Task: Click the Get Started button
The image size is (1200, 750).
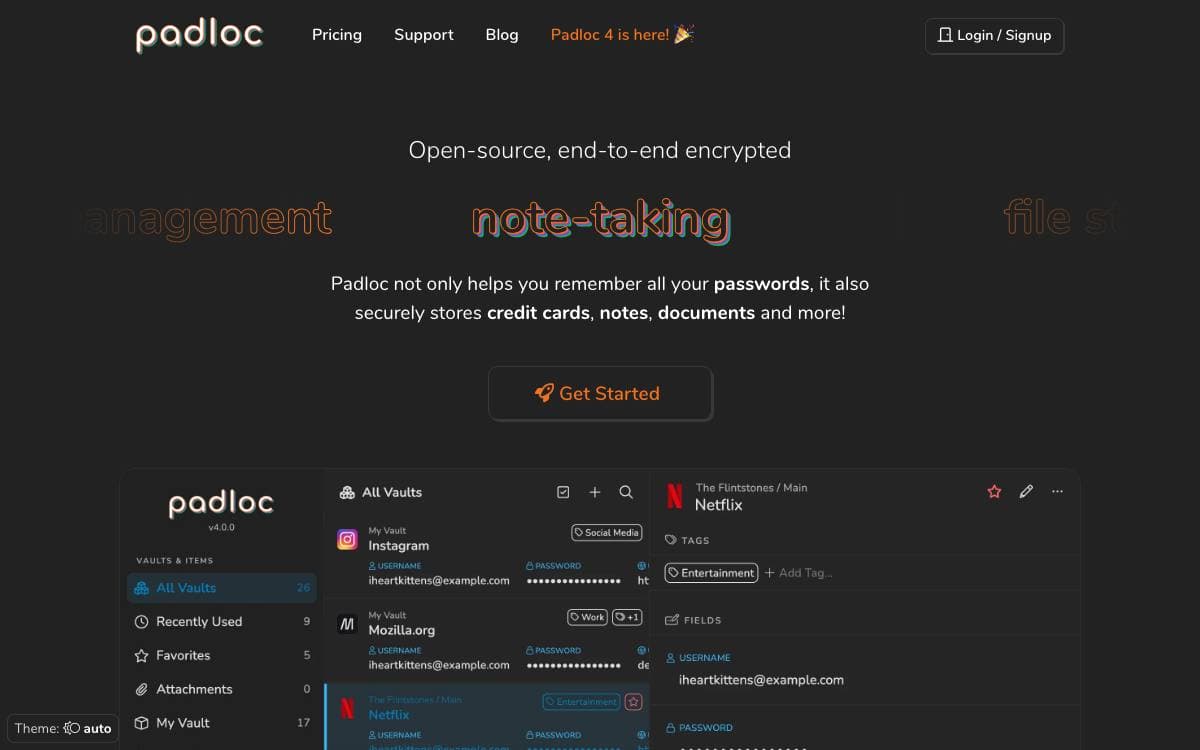Action: tap(600, 393)
